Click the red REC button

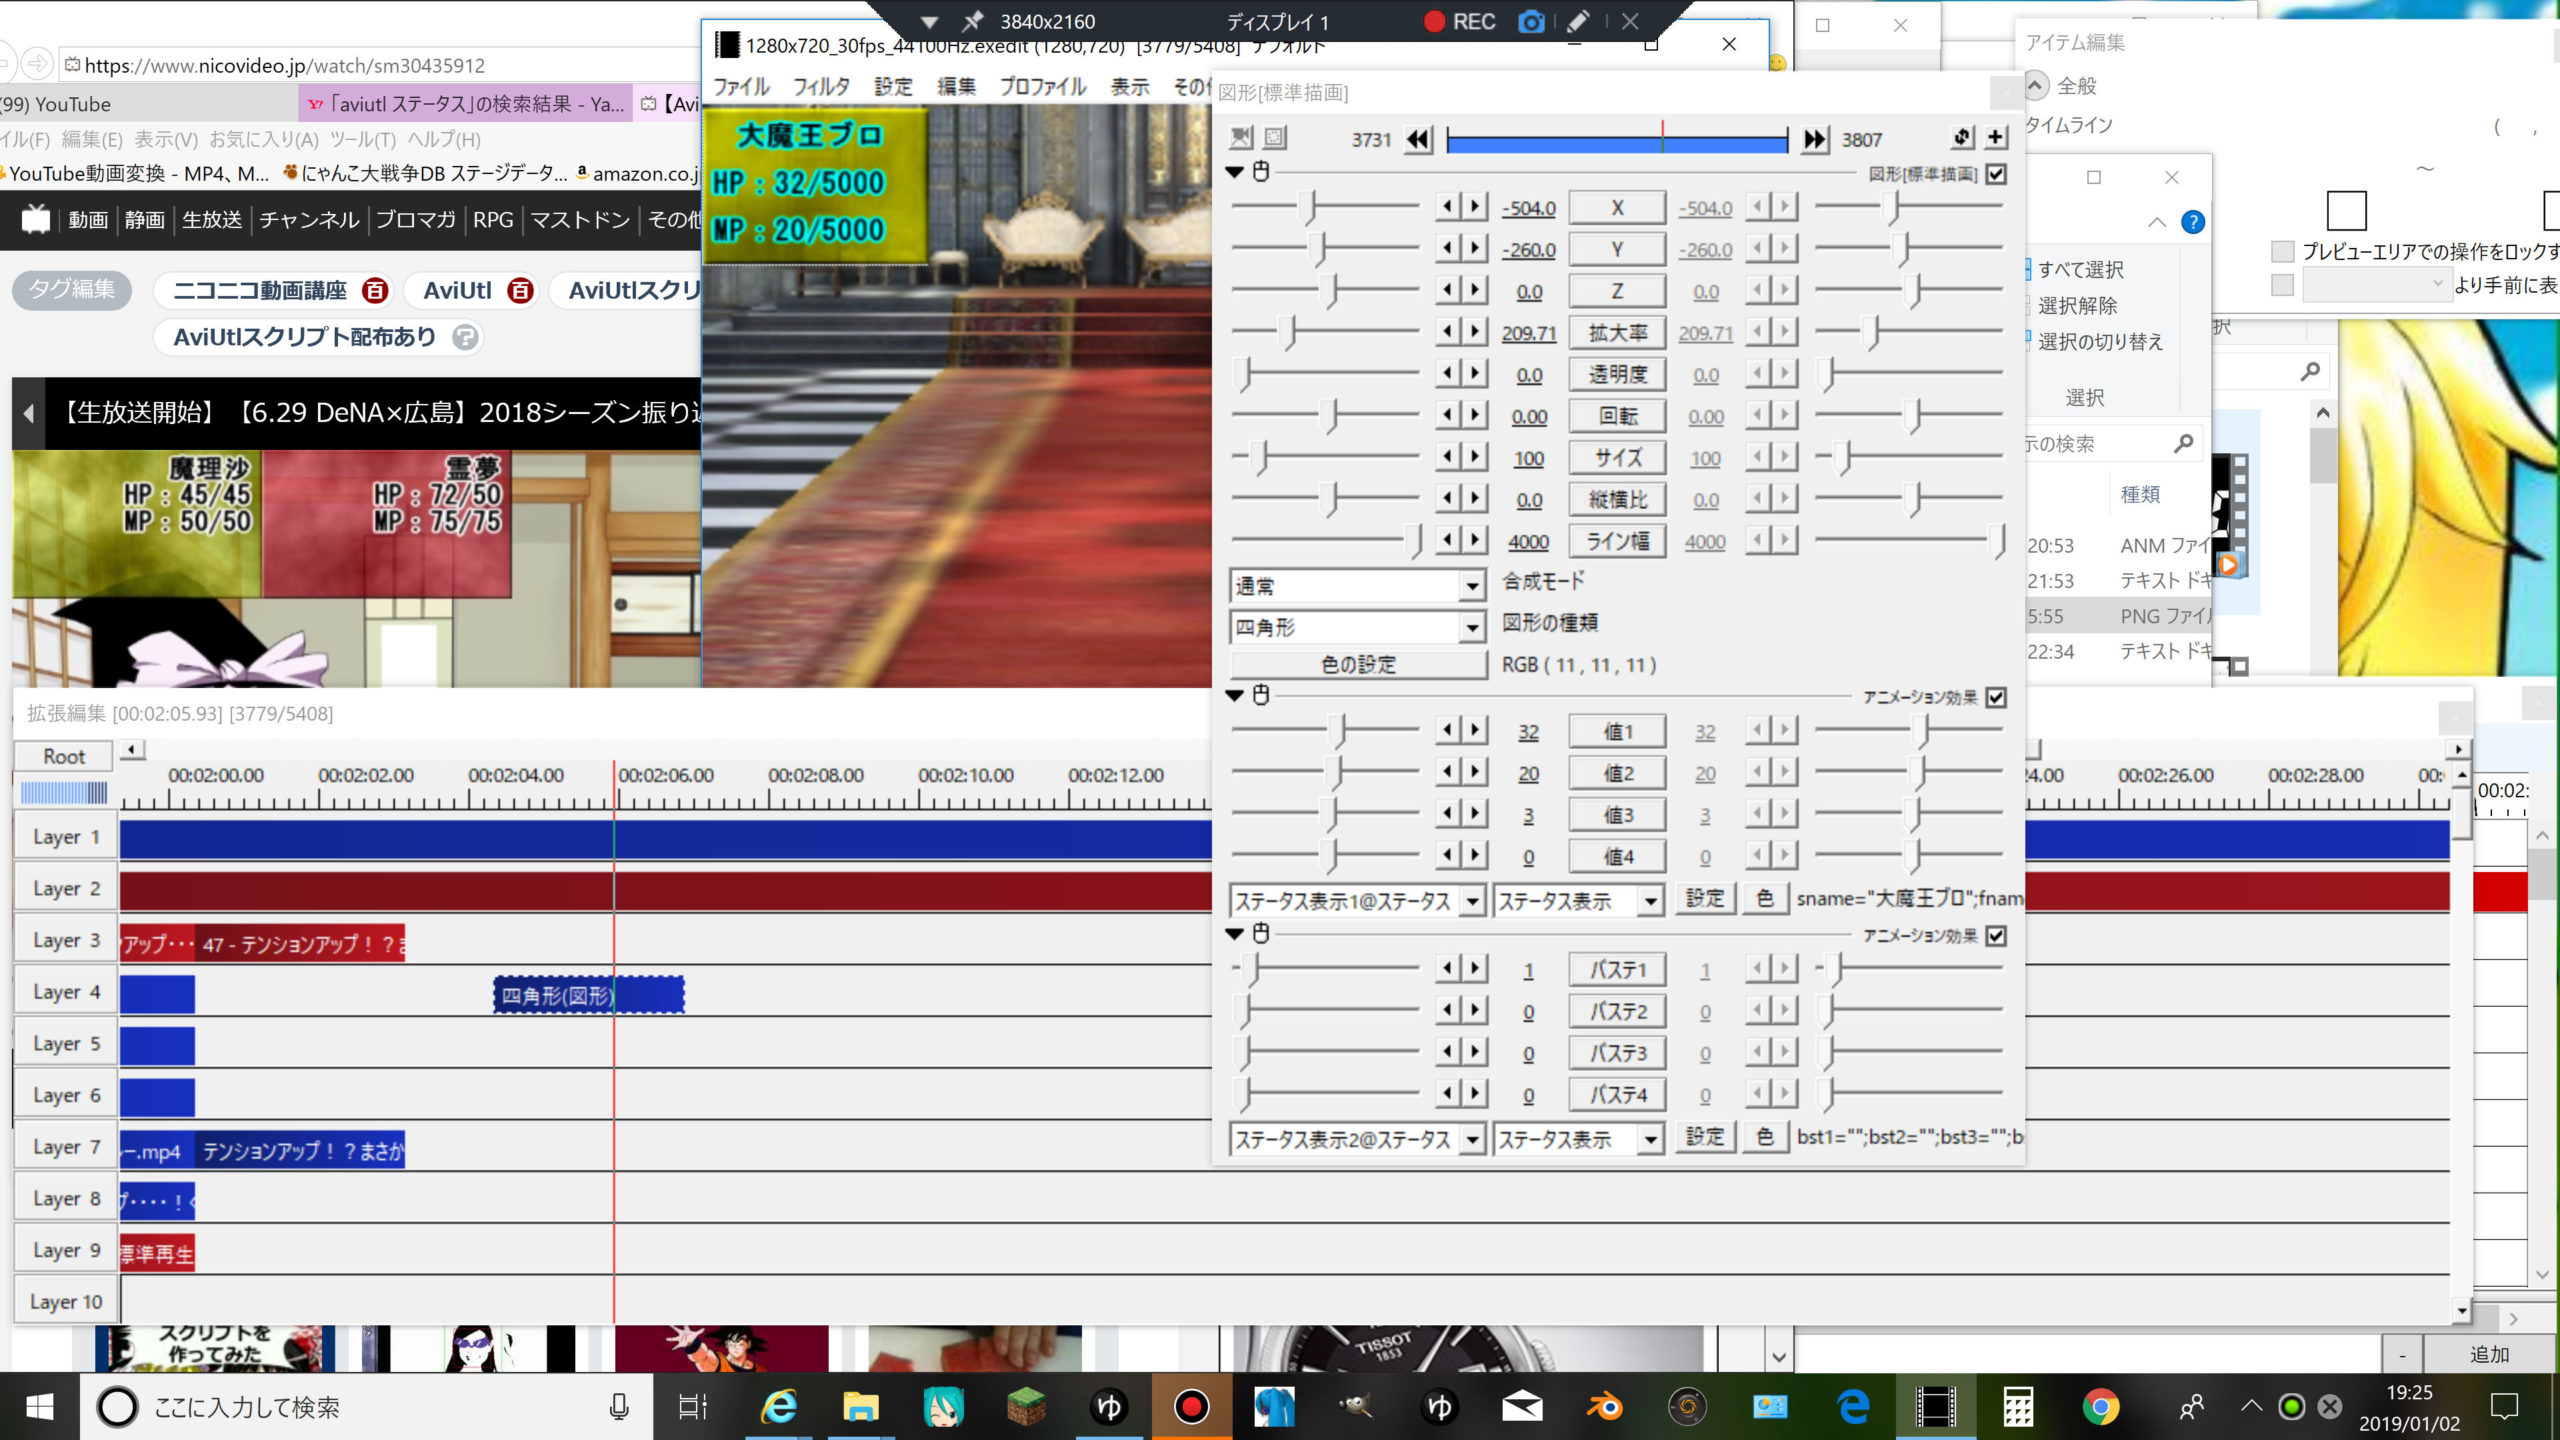[1460, 21]
